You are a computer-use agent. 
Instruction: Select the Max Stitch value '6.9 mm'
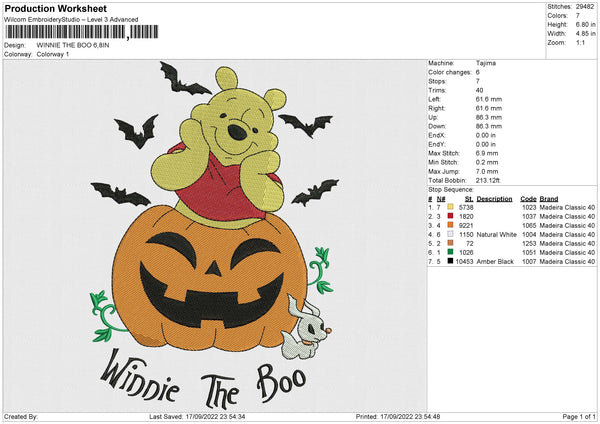(487, 153)
